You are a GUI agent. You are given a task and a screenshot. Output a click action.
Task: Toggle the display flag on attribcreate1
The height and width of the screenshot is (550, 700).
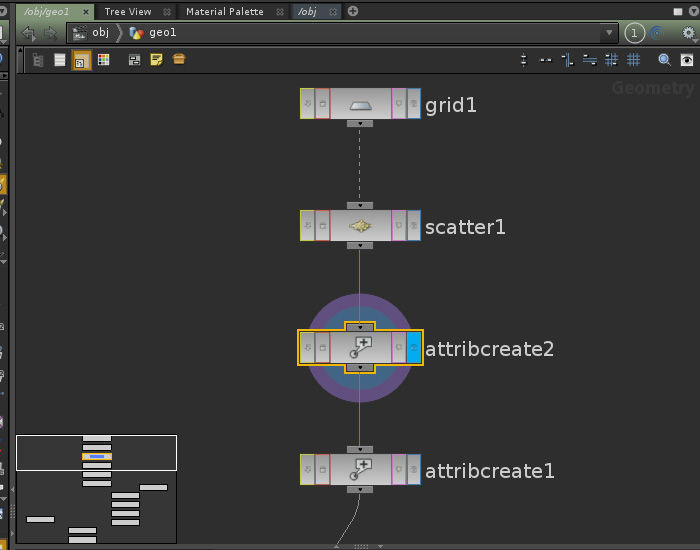coord(414,469)
